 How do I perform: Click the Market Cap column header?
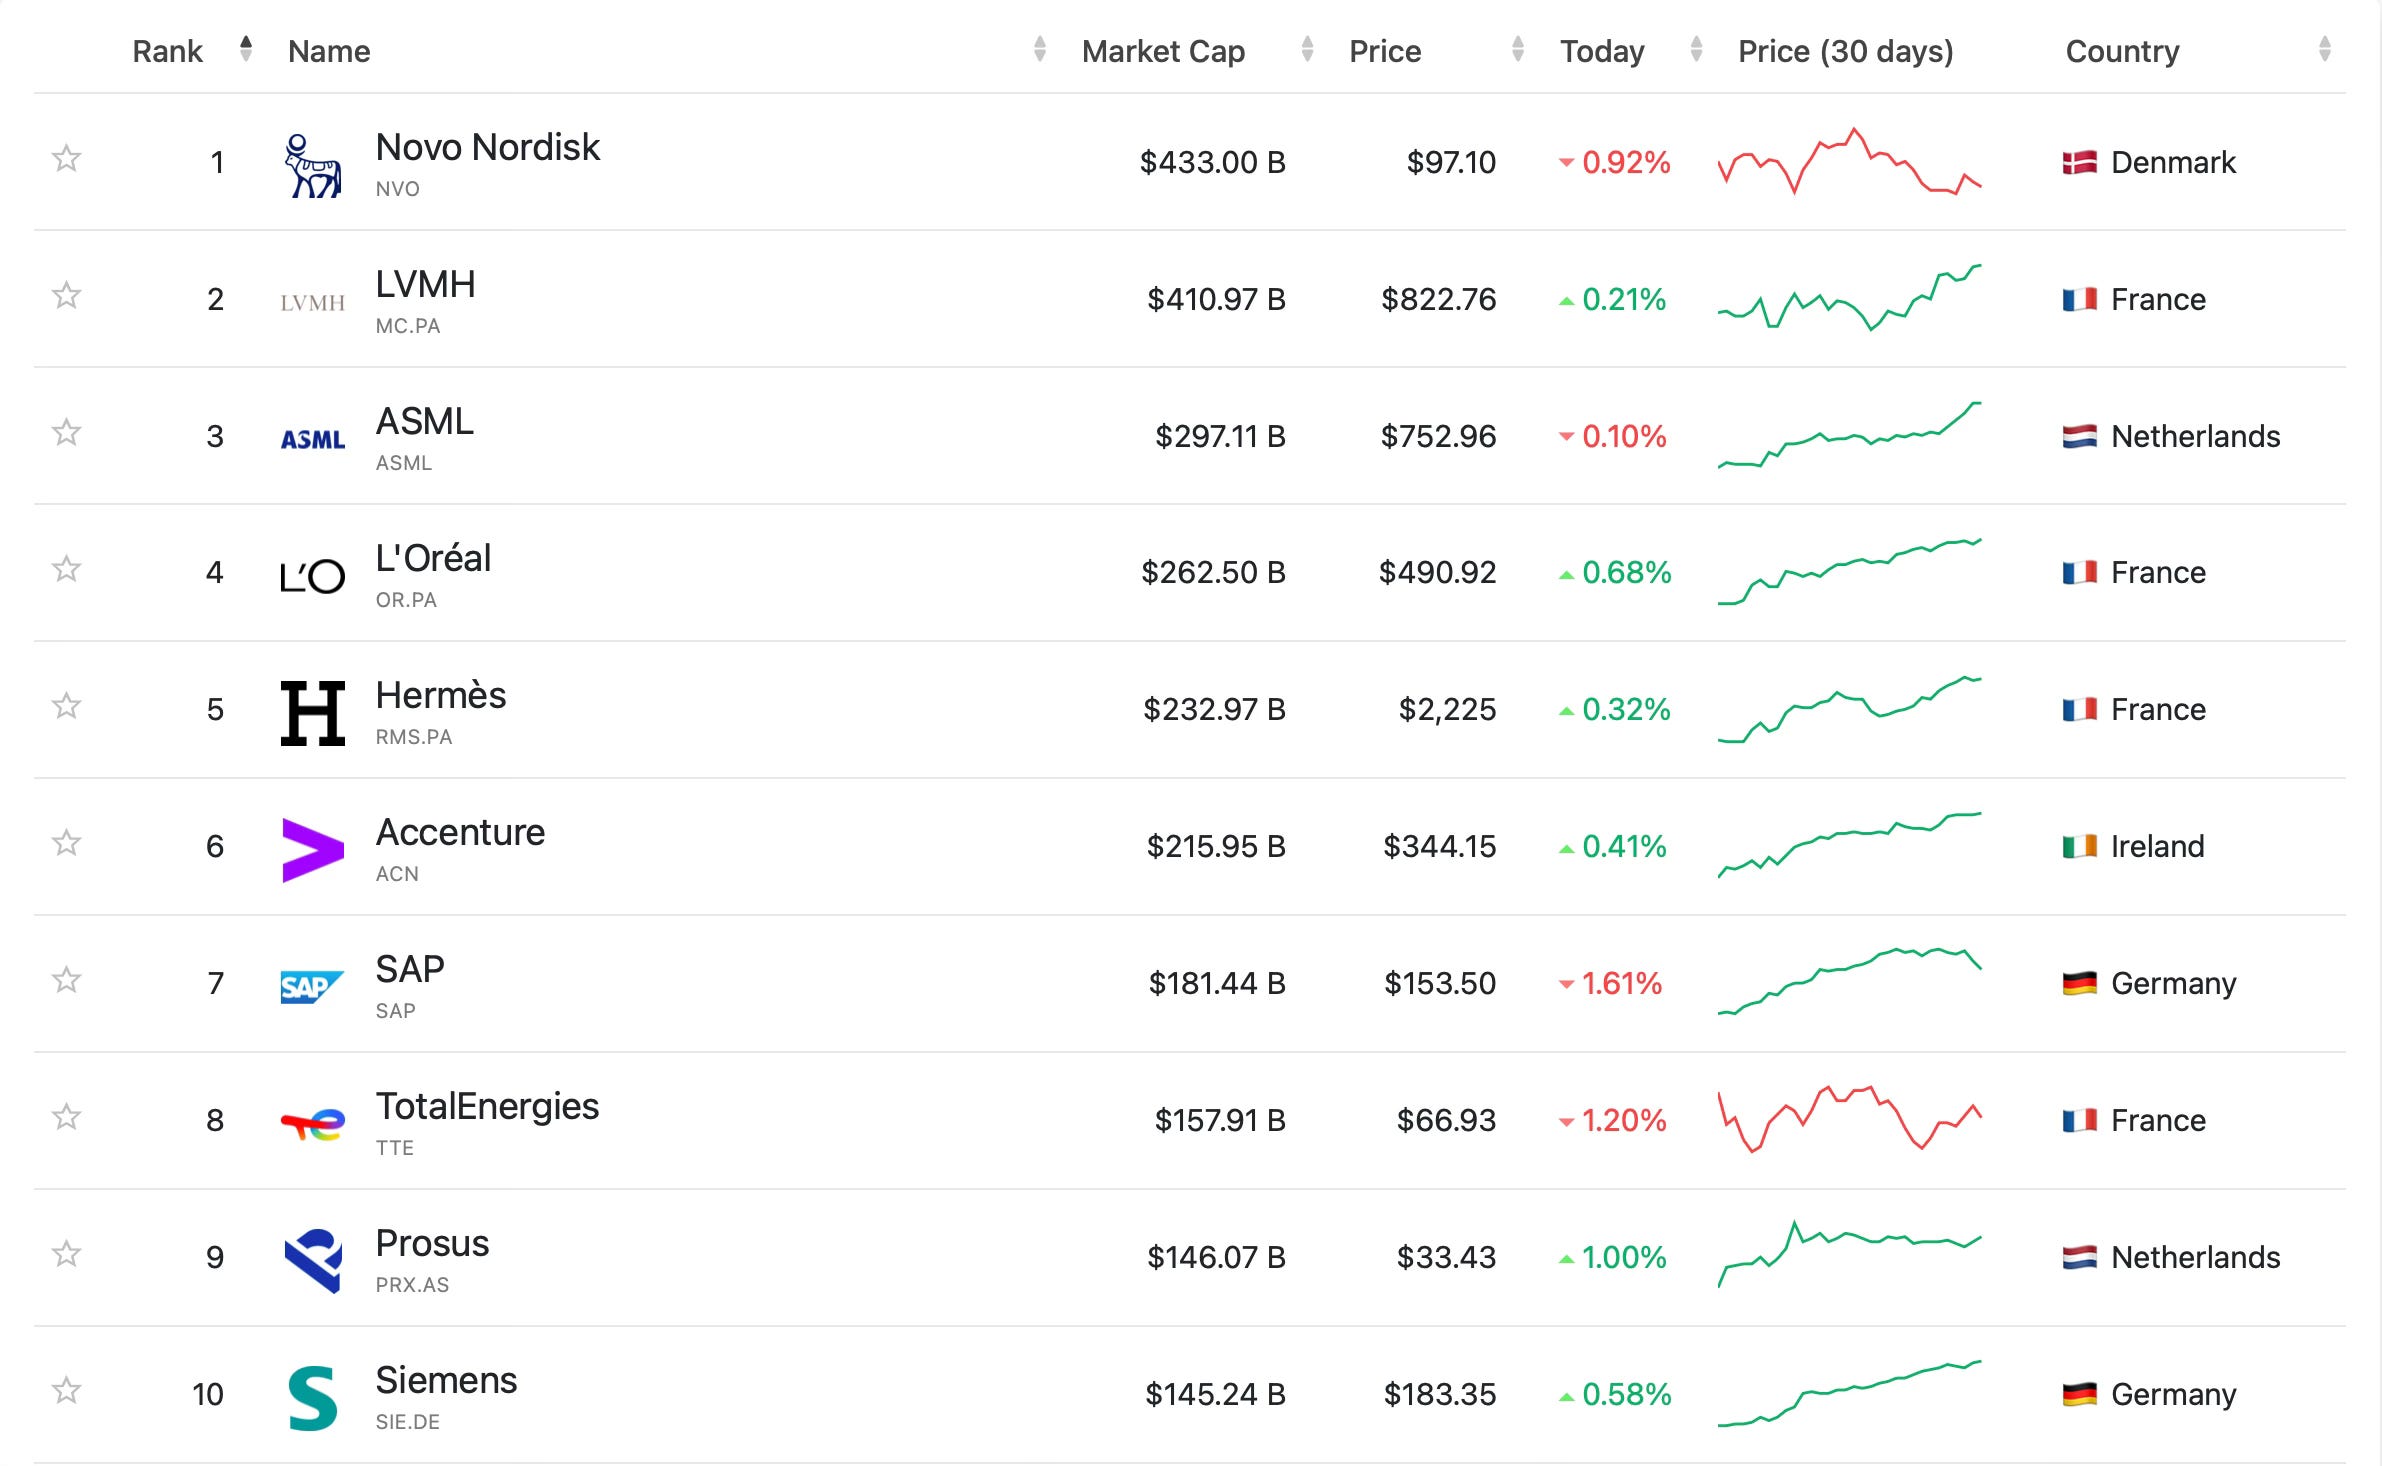coord(1163,51)
